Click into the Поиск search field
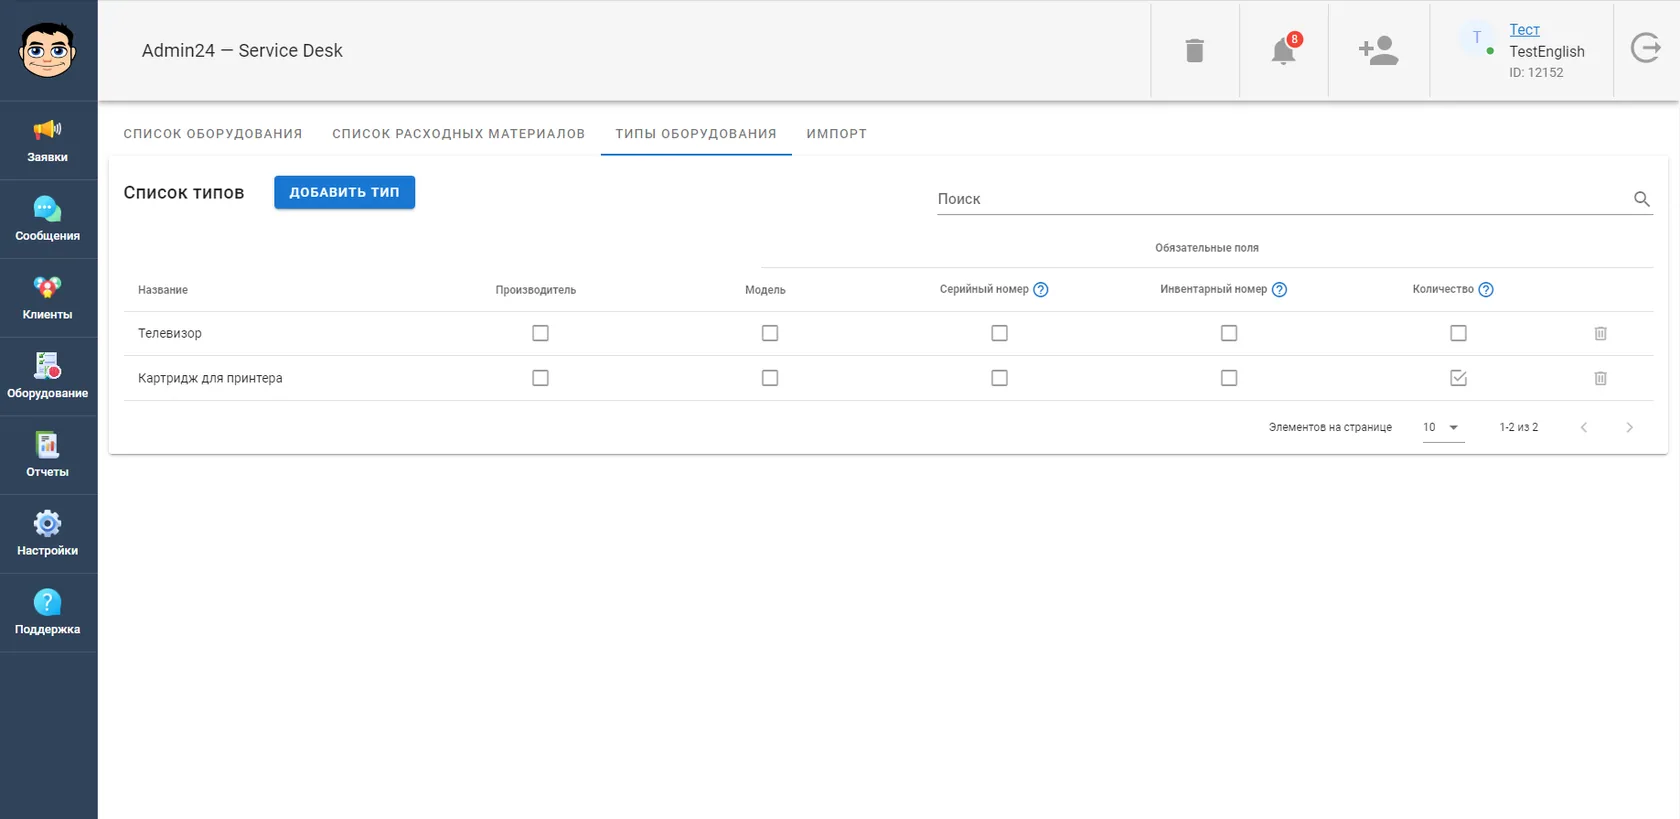This screenshot has height=819, width=1680. click(1284, 199)
